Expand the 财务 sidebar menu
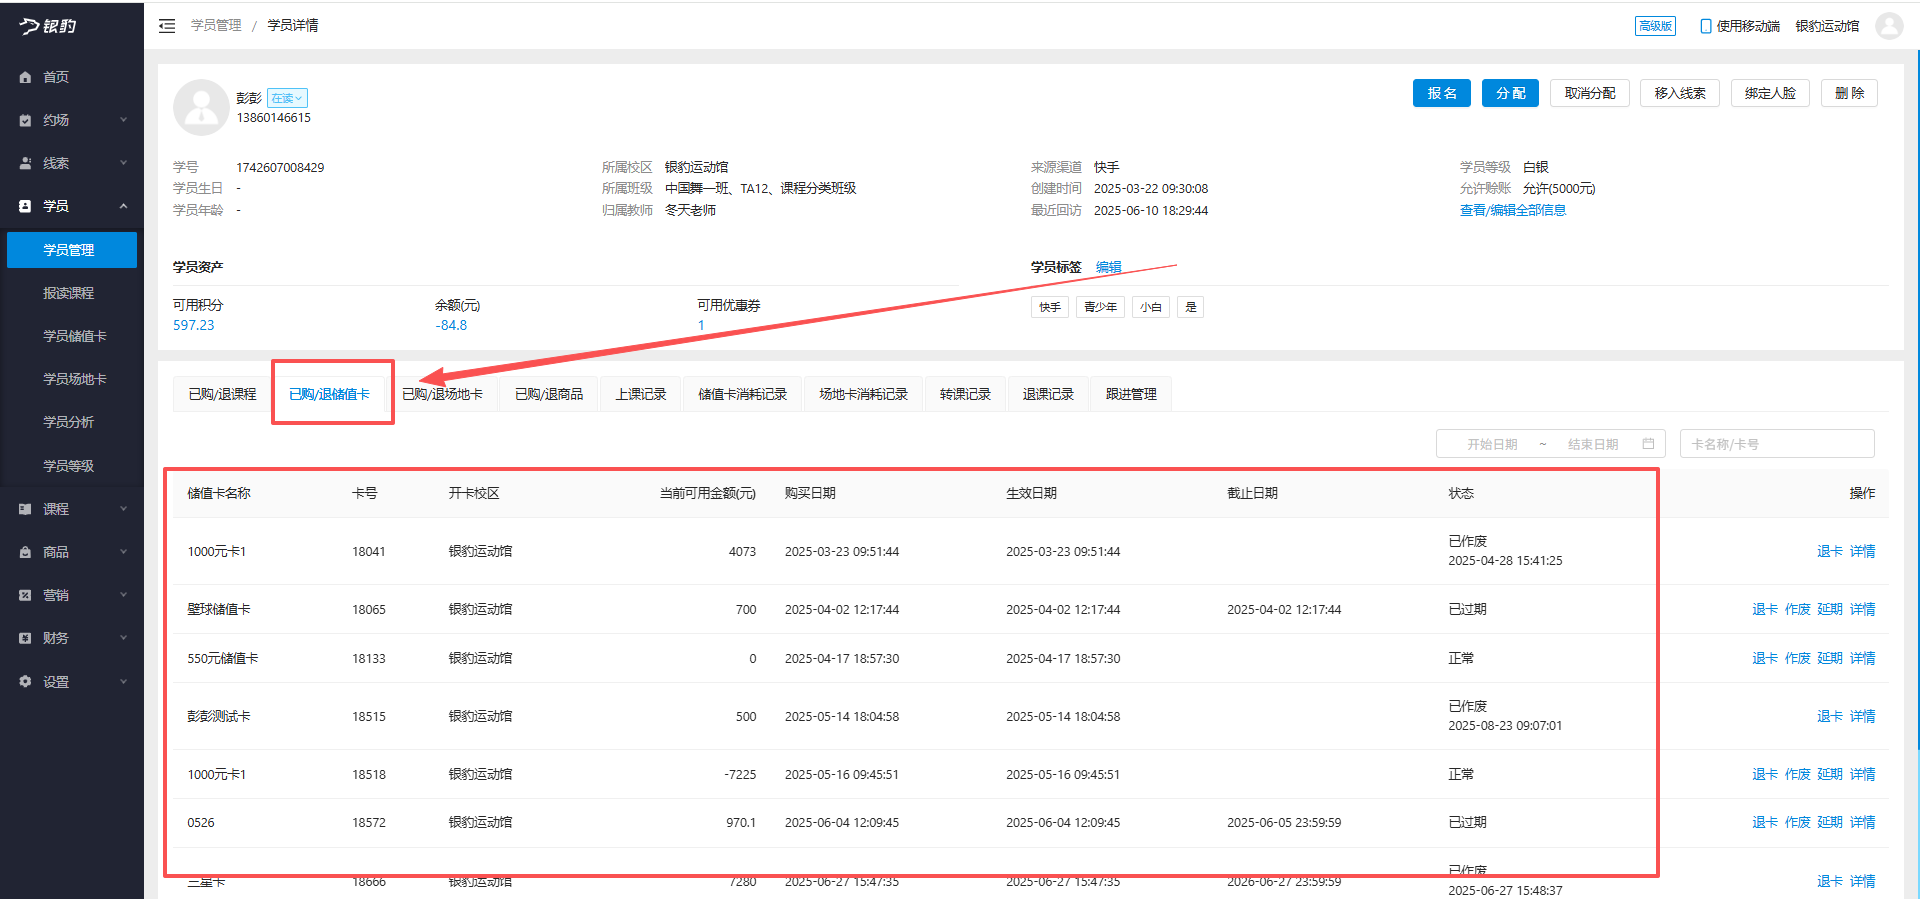This screenshot has height=899, width=1920. [123, 638]
